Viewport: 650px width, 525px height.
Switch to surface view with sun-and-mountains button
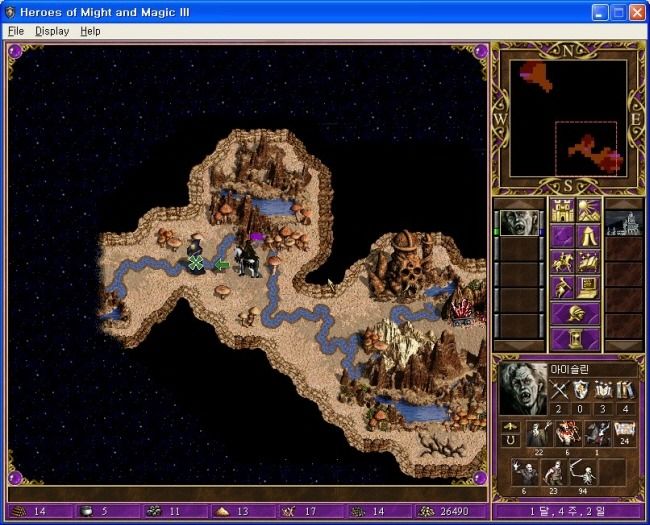tap(588, 211)
